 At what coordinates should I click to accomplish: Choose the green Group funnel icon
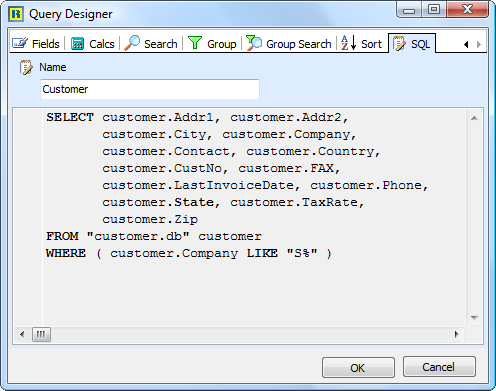195,43
